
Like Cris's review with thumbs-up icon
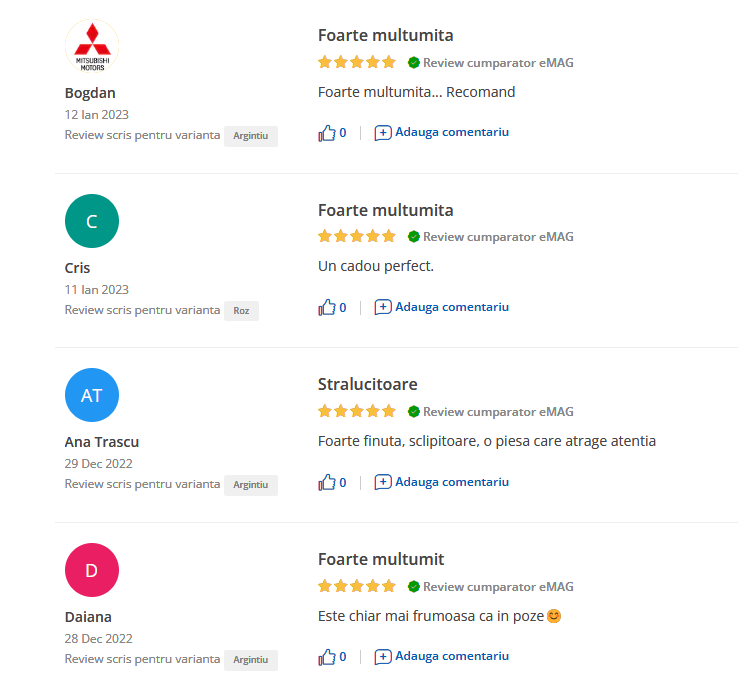[326, 308]
